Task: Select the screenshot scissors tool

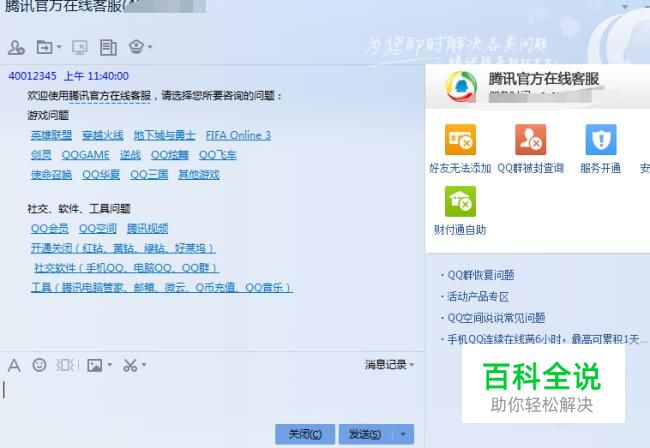Action: (130, 365)
